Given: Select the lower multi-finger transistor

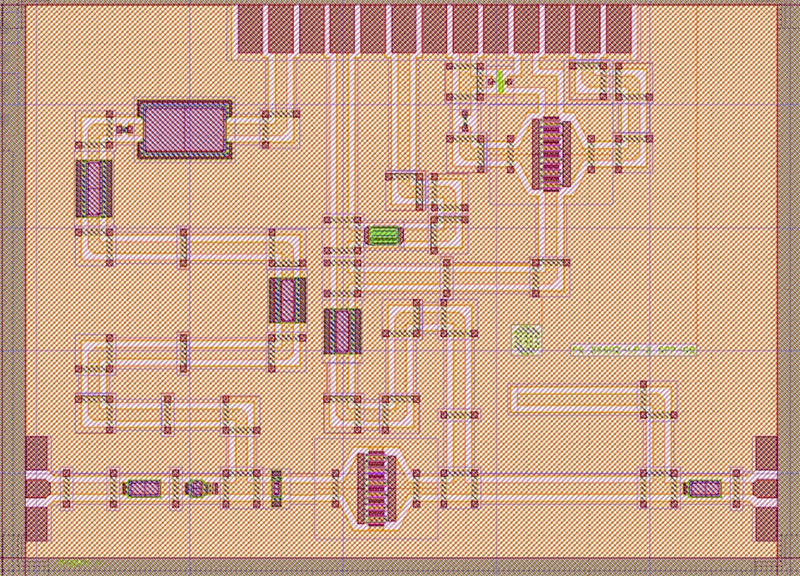Looking at the screenshot, I should click(x=376, y=488).
